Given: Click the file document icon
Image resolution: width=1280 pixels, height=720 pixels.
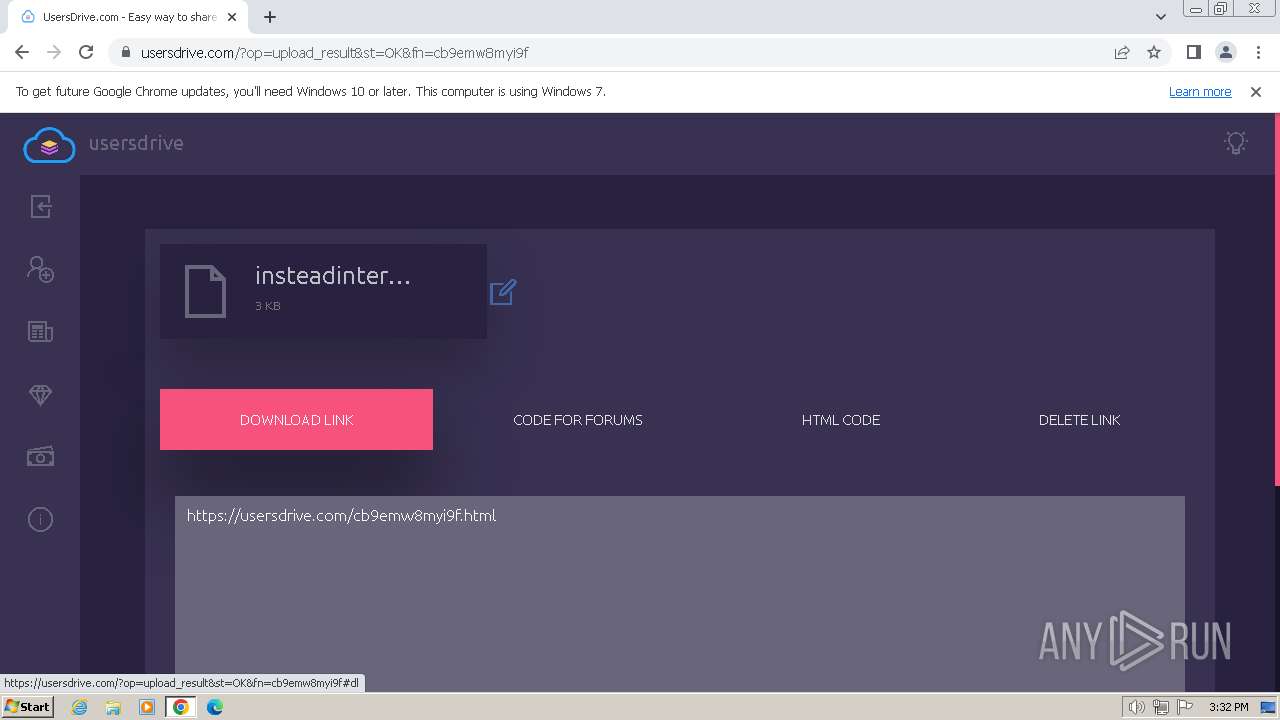Looking at the screenshot, I should pyautogui.click(x=206, y=291).
